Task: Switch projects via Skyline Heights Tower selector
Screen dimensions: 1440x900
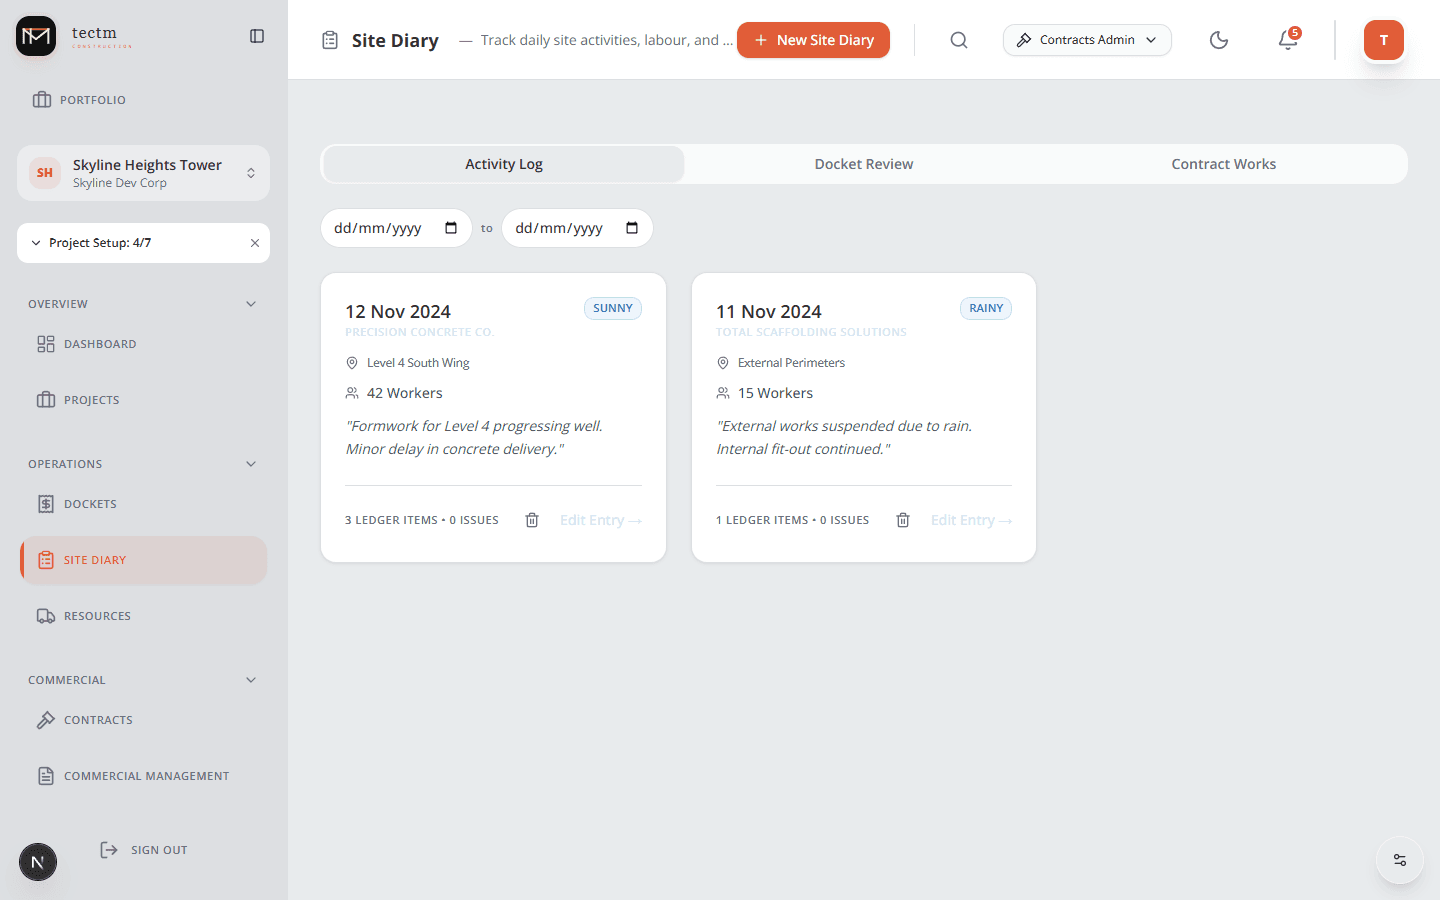Action: [143, 172]
